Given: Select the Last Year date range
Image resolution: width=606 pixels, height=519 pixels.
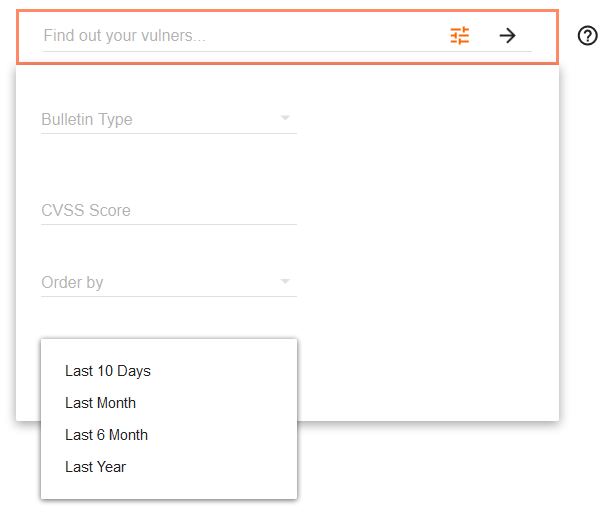Looking at the screenshot, I should [96, 467].
